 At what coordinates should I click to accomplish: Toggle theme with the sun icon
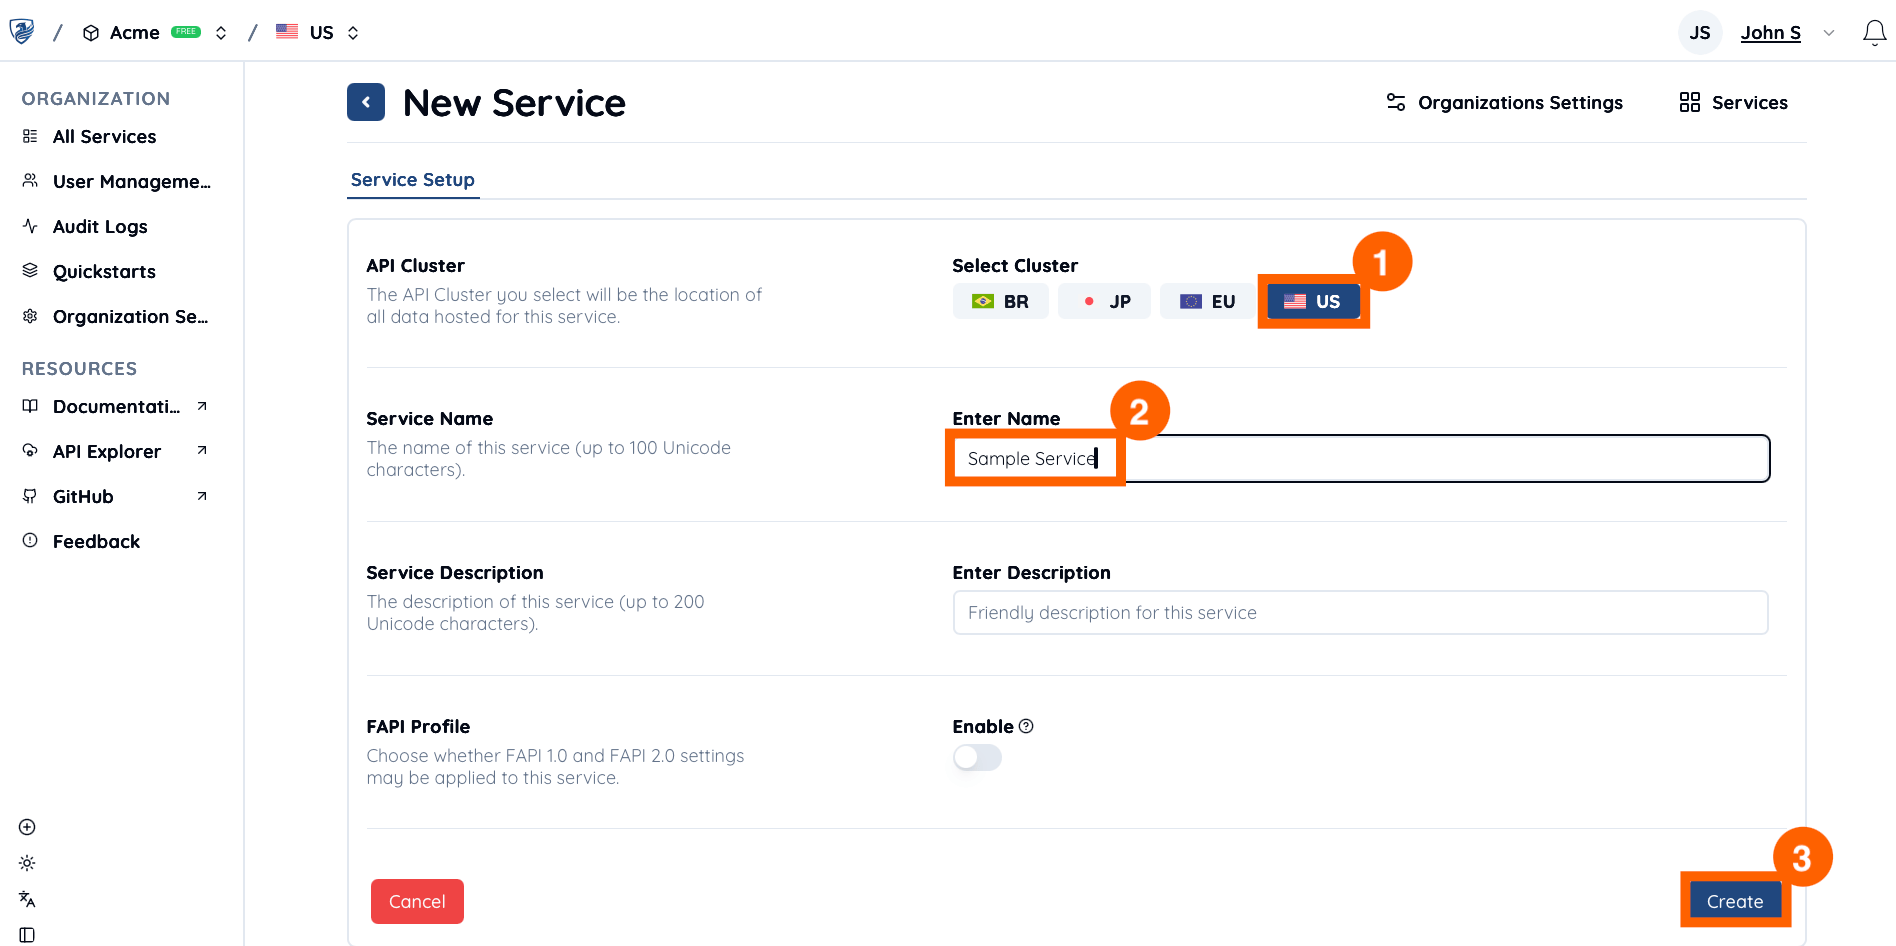point(27,863)
